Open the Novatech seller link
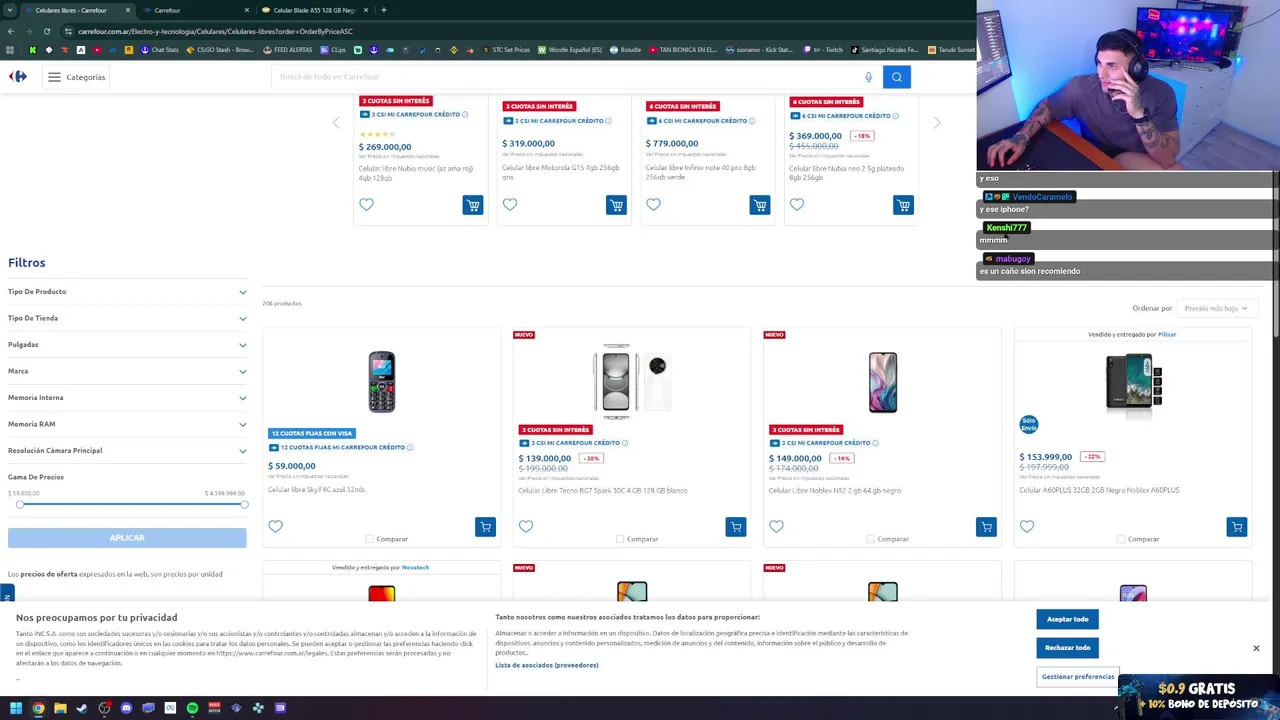1280x720 pixels. (x=415, y=568)
